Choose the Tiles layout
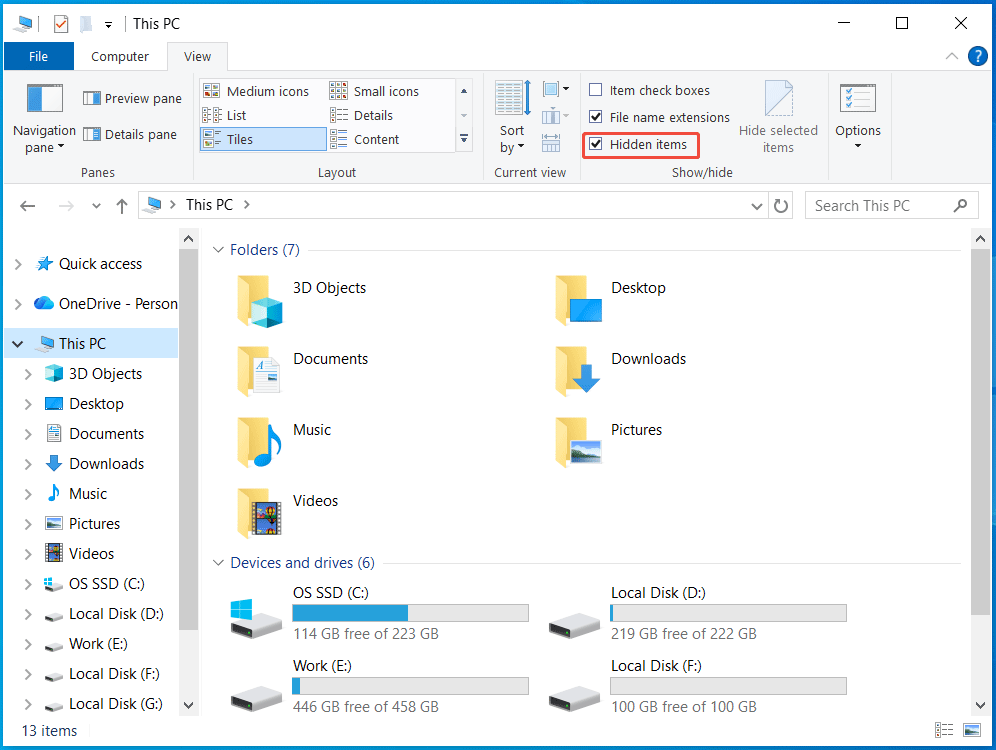The height and width of the screenshot is (750, 996). click(263, 139)
